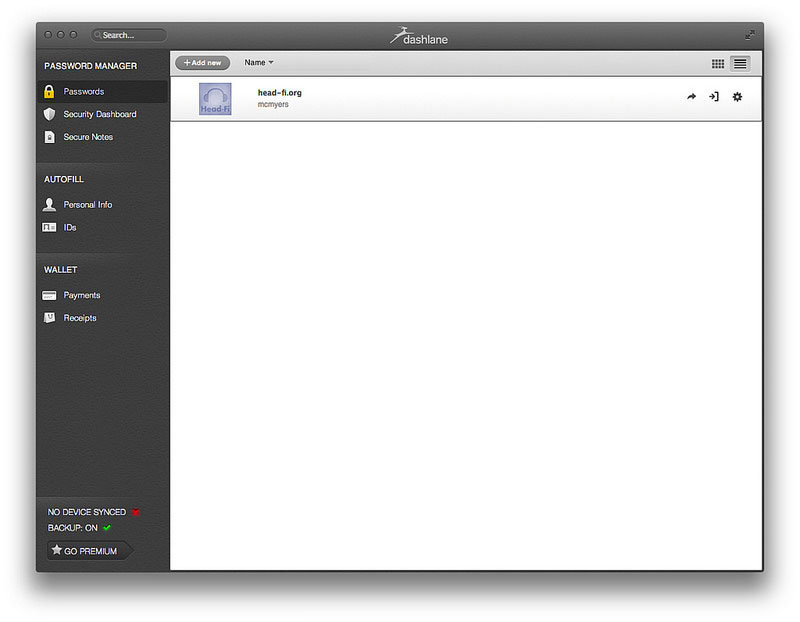Viewport: 800px width, 622px height.
Task: Click the Go Premium button
Action: [x=89, y=551]
